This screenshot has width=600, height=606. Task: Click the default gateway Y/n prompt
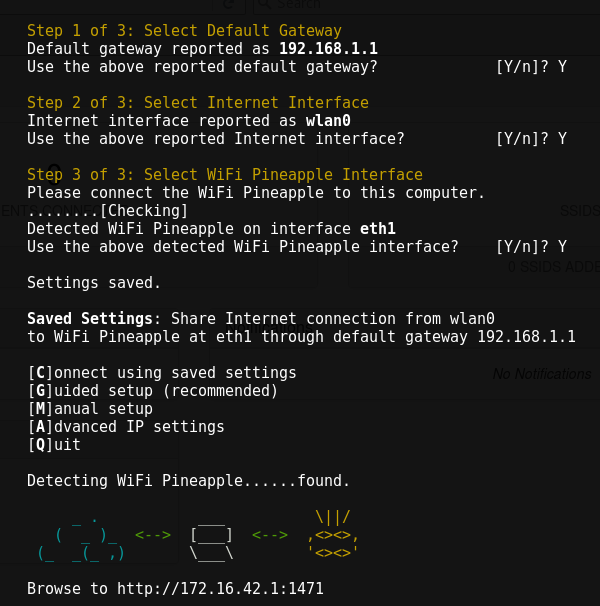[531, 67]
